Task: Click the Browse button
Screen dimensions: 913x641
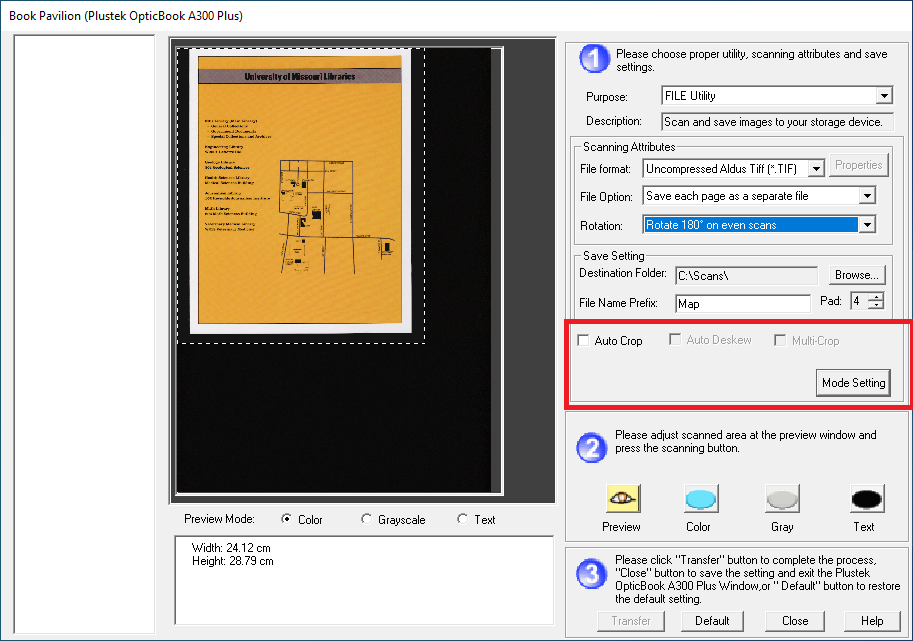Action: (x=857, y=274)
